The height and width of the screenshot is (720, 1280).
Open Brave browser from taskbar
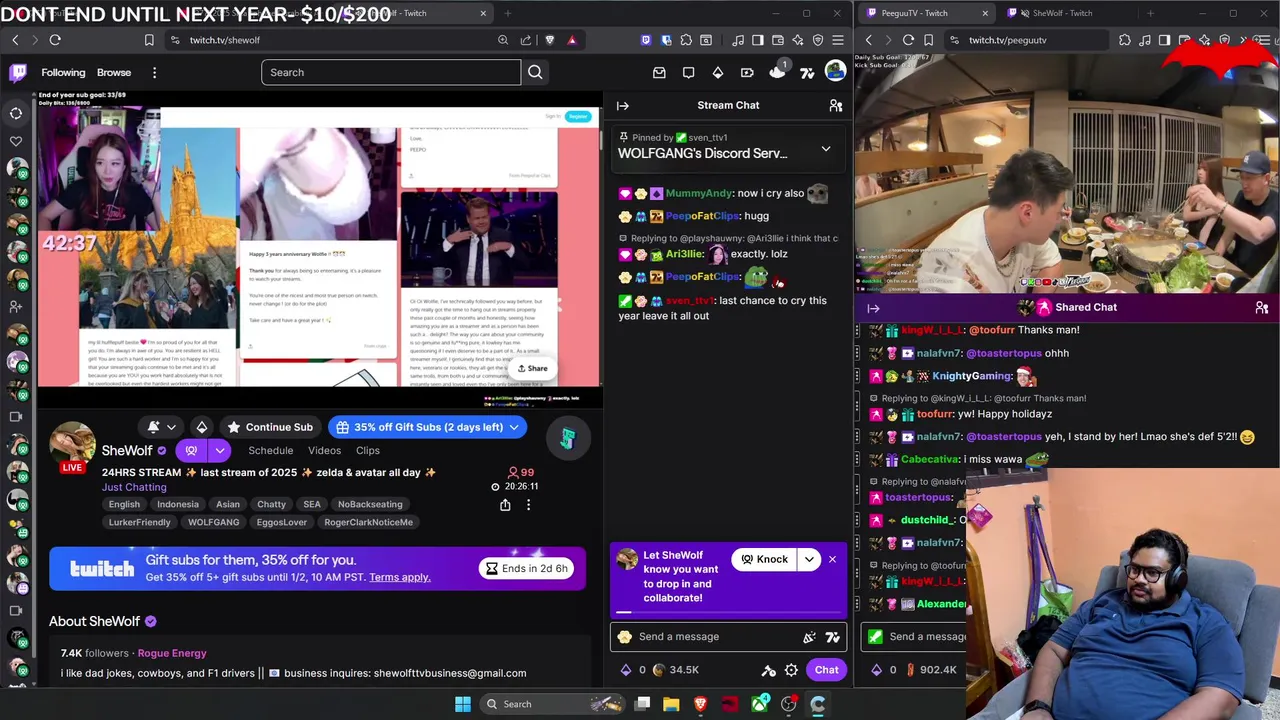pos(700,704)
